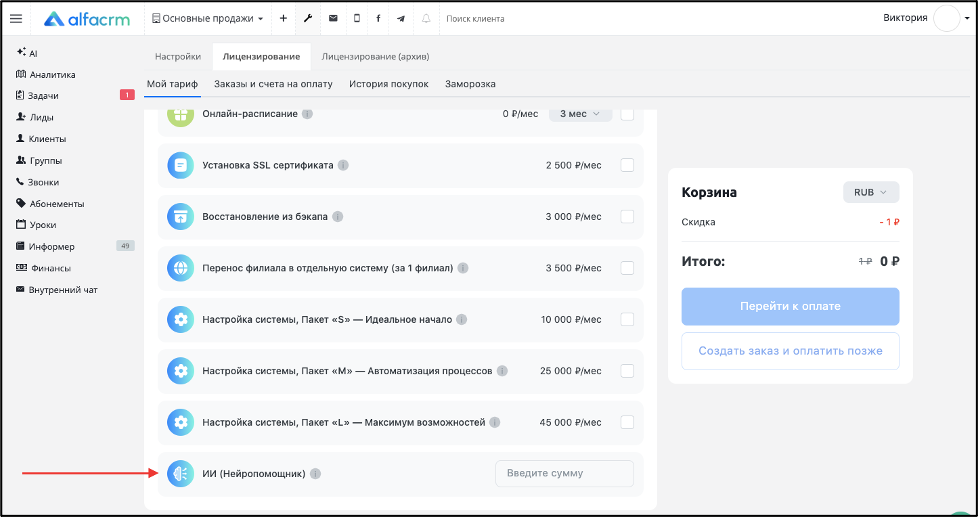Click the wrench settings icon in toolbar

(308, 19)
